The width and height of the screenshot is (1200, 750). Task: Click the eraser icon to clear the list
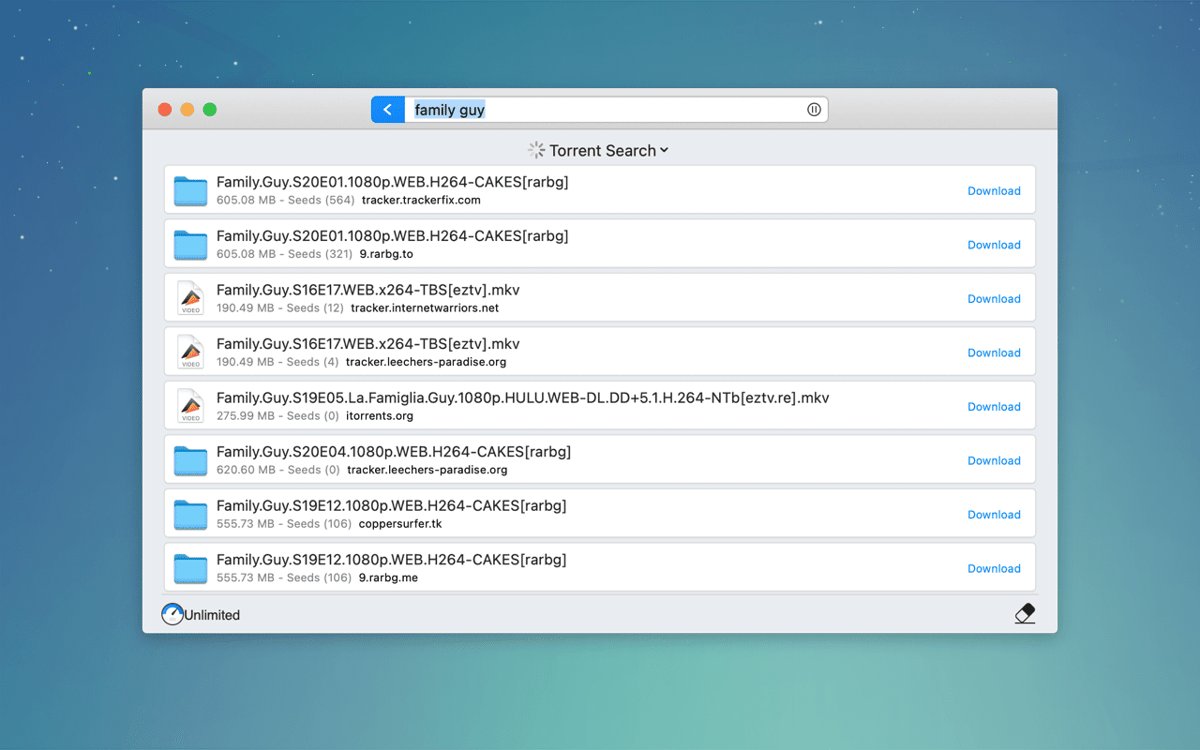click(1024, 614)
